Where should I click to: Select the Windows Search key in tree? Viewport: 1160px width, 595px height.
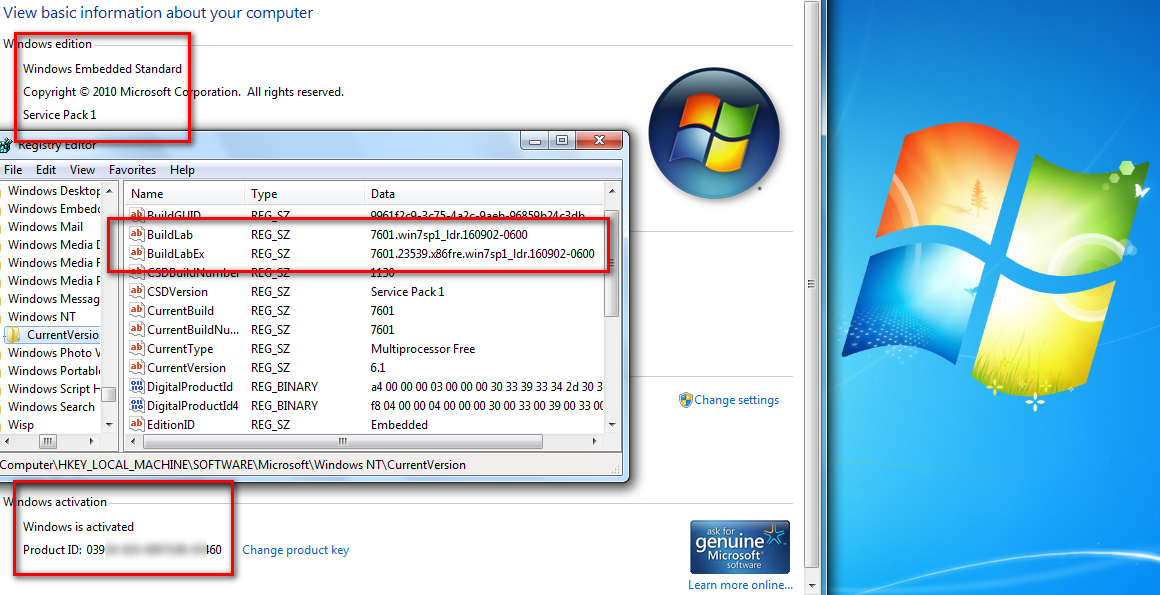click(x=51, y=407)
